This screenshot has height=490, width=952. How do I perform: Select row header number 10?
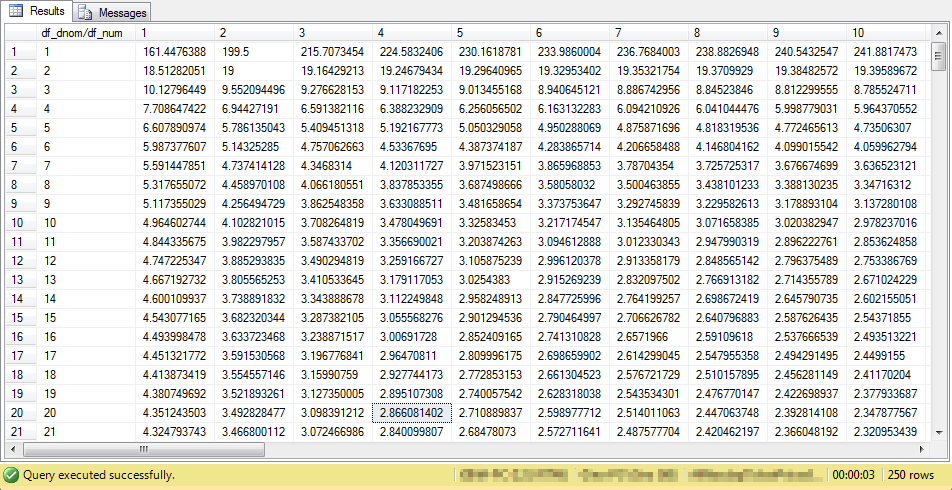22,223
